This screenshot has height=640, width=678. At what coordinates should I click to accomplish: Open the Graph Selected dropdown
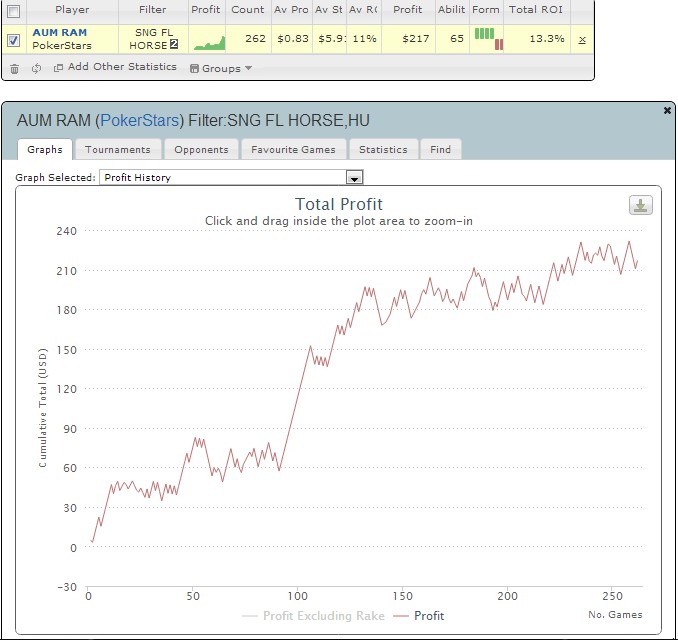click(353, 177)
